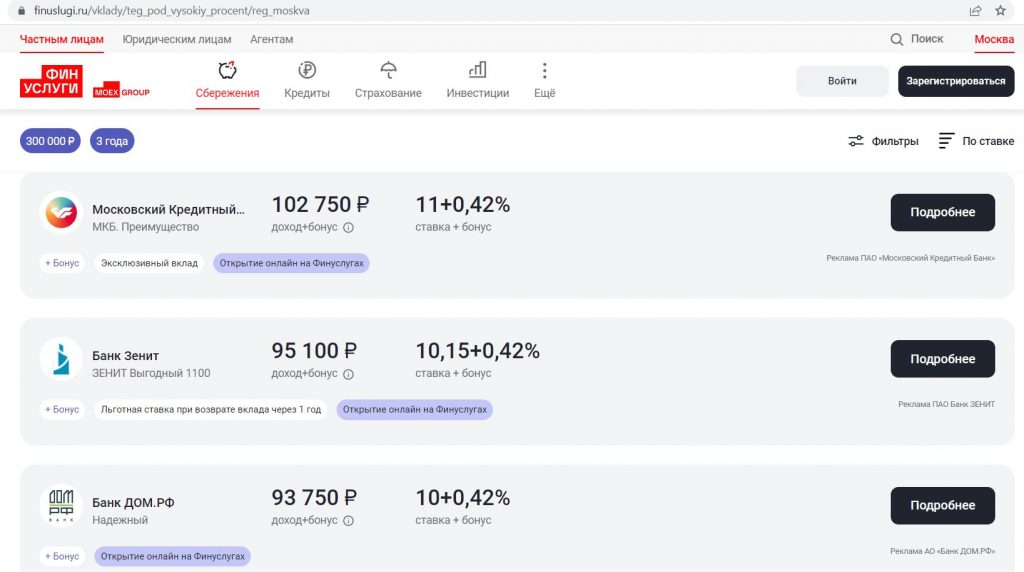Click info icon next to 102 750 ₽ доход+бонус
The image size is (1024, 572).
pyautogui.click(x=349, y=228)
